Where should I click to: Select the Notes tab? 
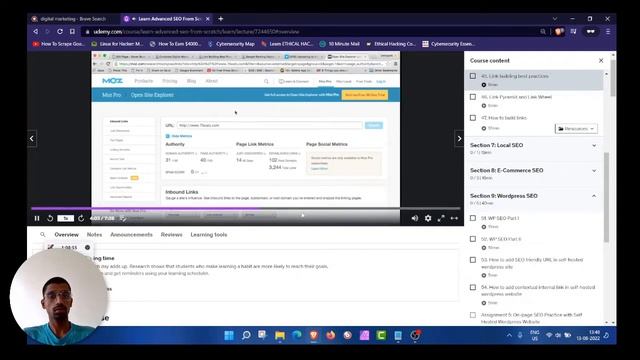[x=94, y=235]
